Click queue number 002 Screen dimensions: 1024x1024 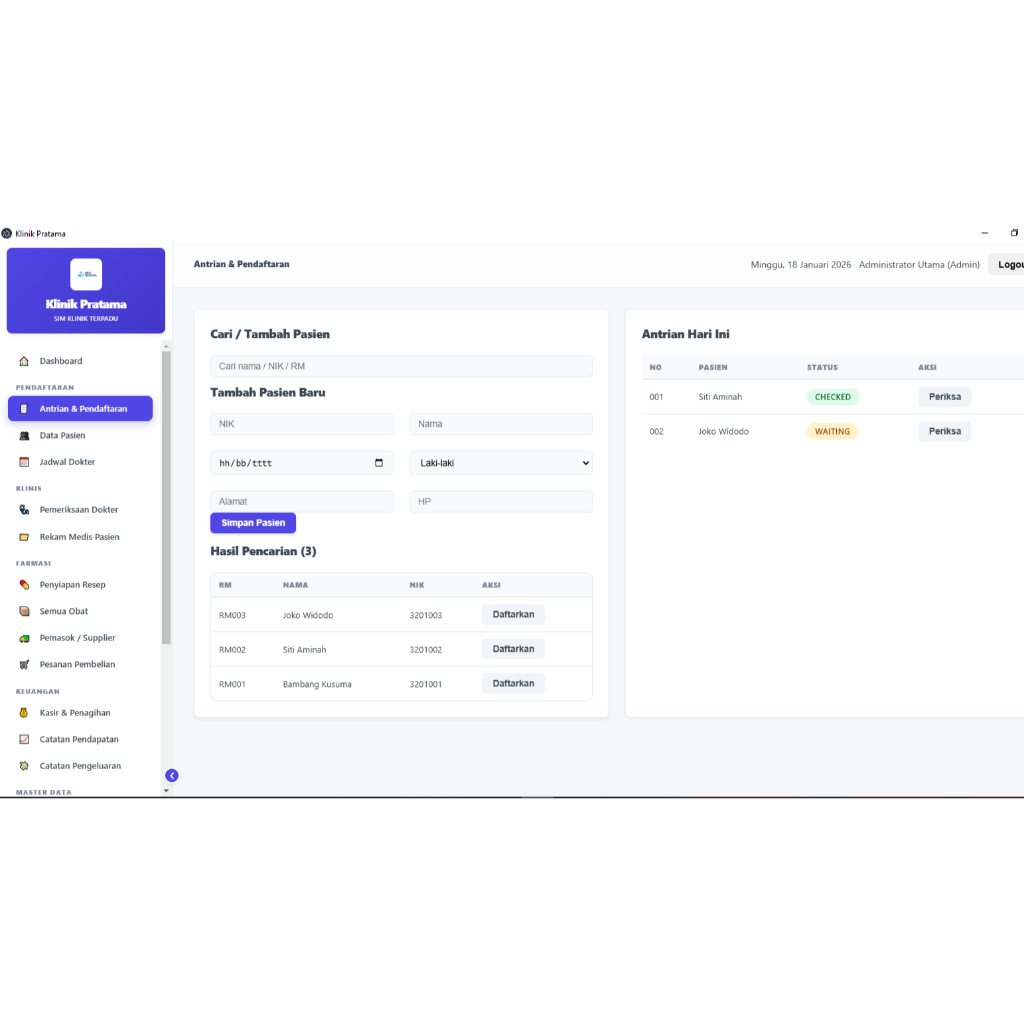tap(656, 432)
